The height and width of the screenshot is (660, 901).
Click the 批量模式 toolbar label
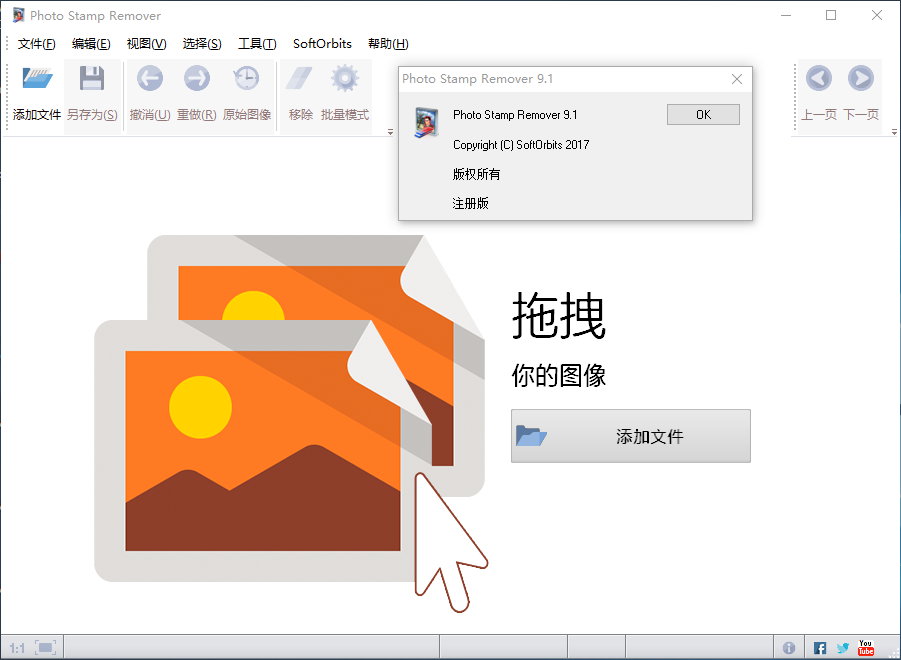345,114
